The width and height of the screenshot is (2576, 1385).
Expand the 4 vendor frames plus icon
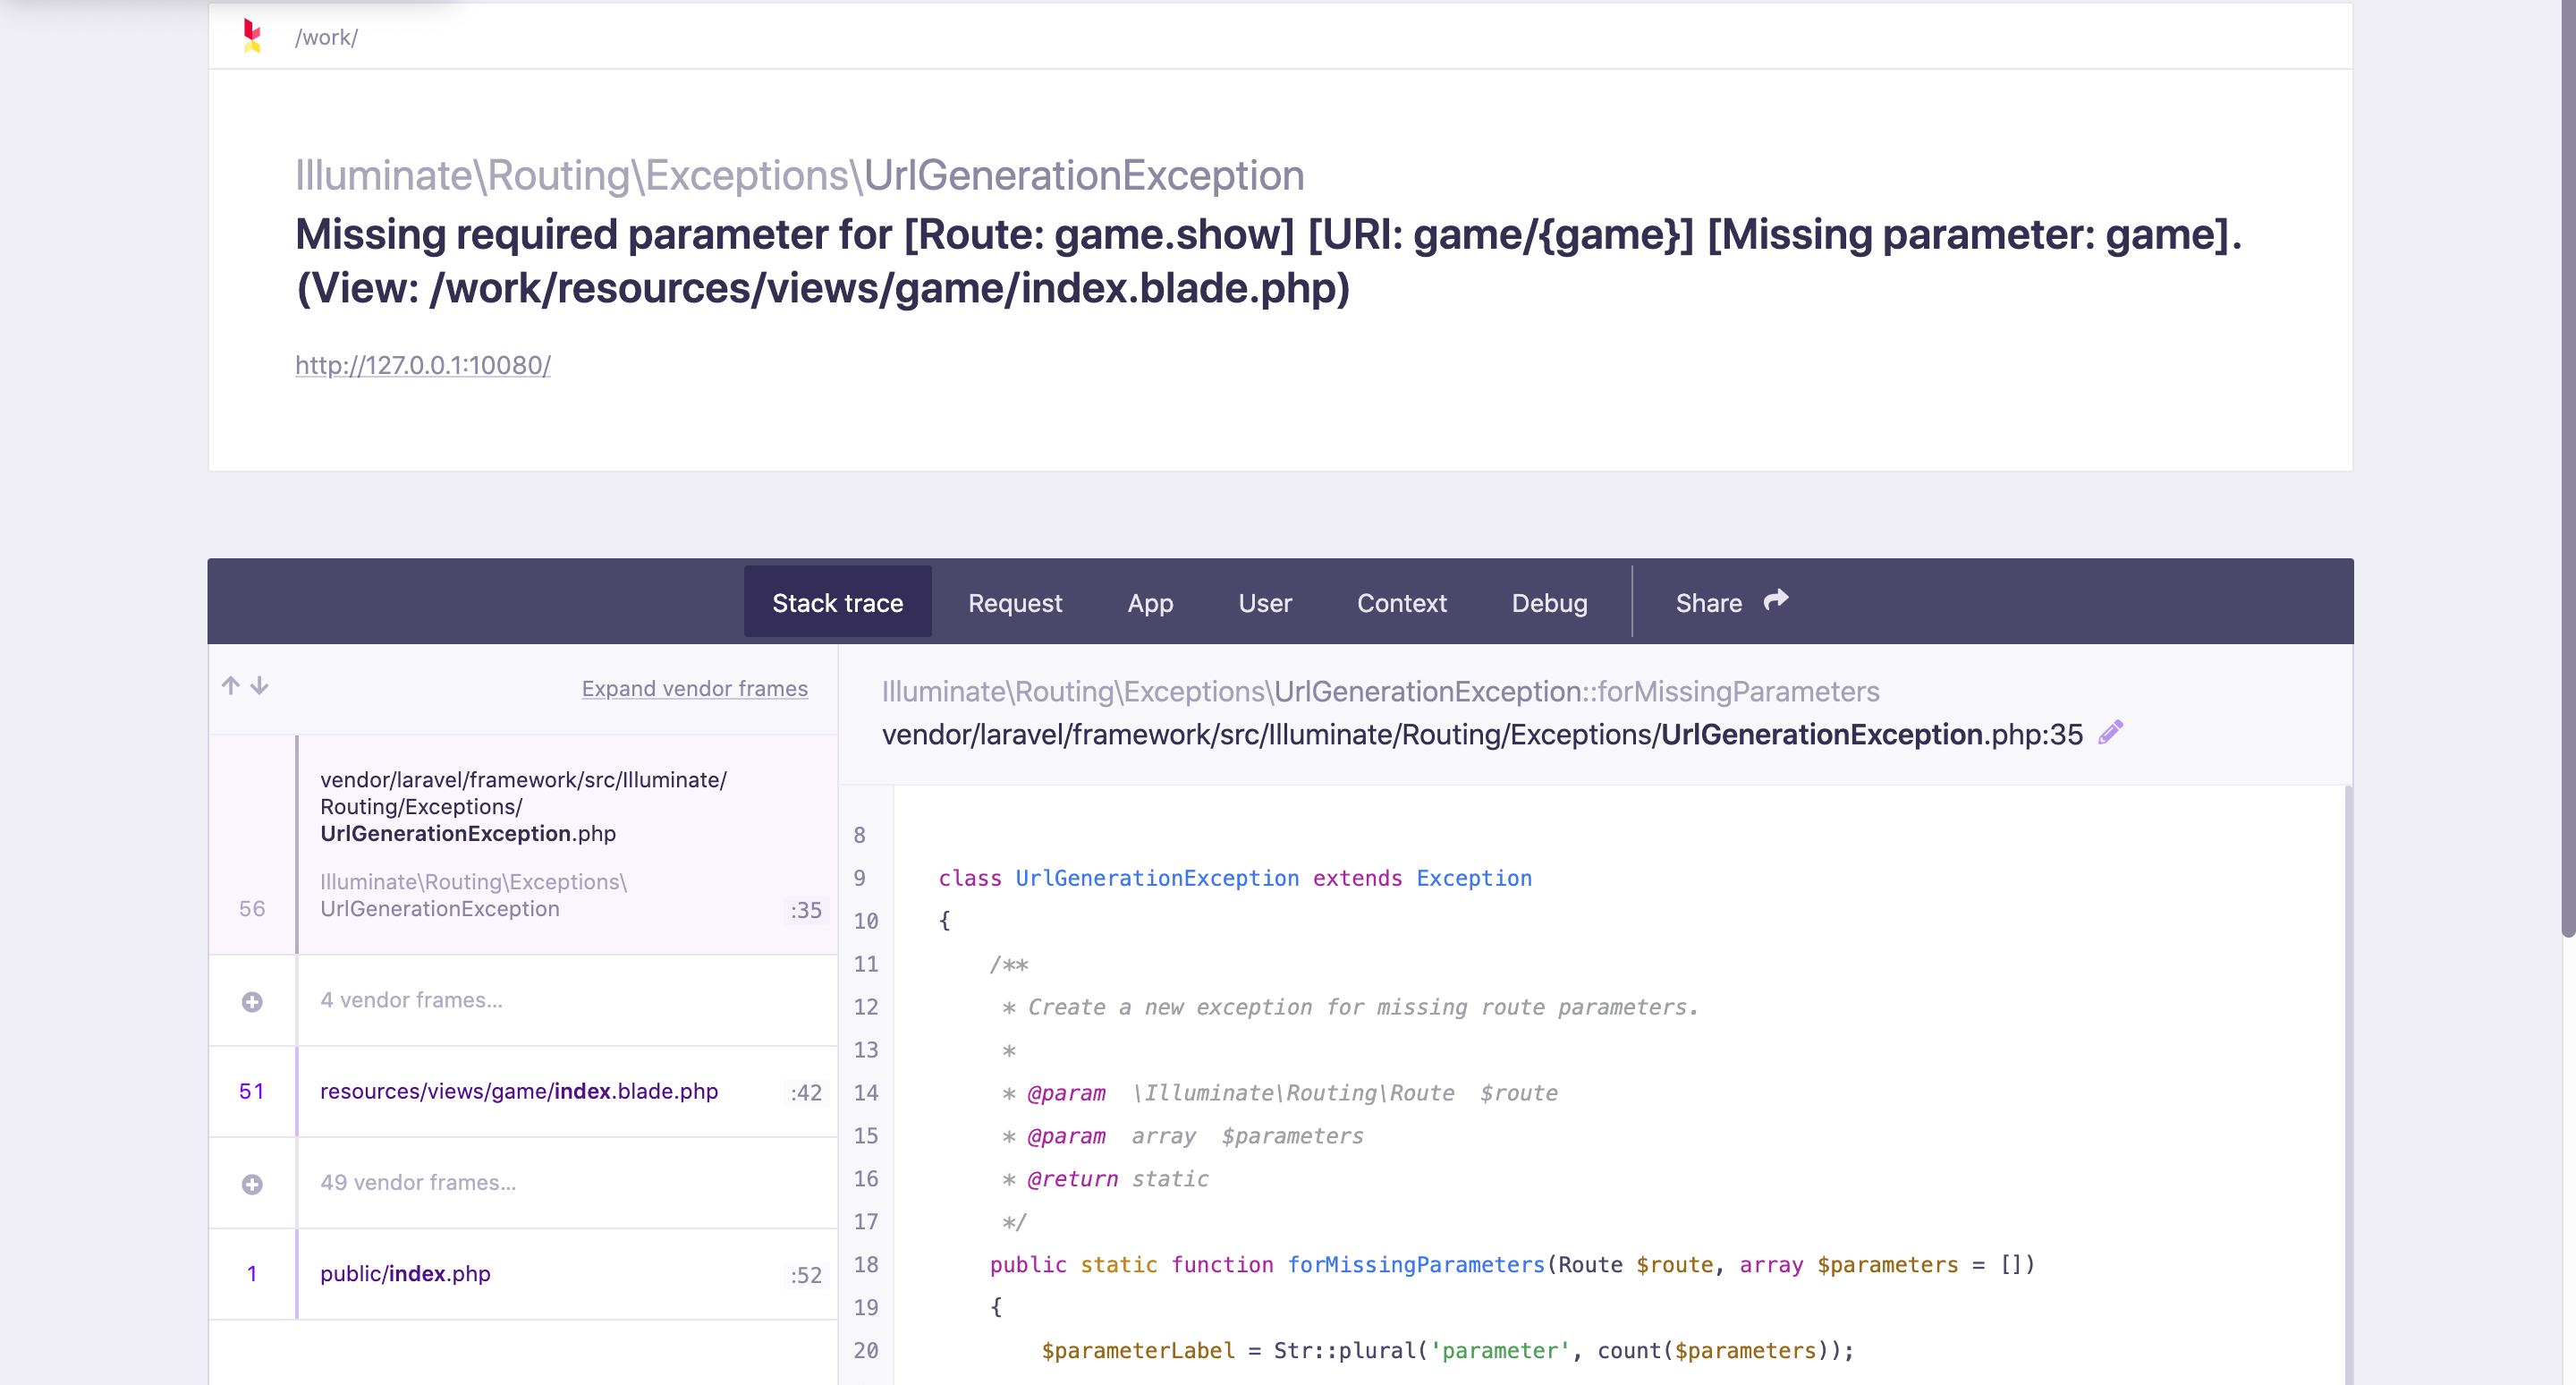[252, 1001]
